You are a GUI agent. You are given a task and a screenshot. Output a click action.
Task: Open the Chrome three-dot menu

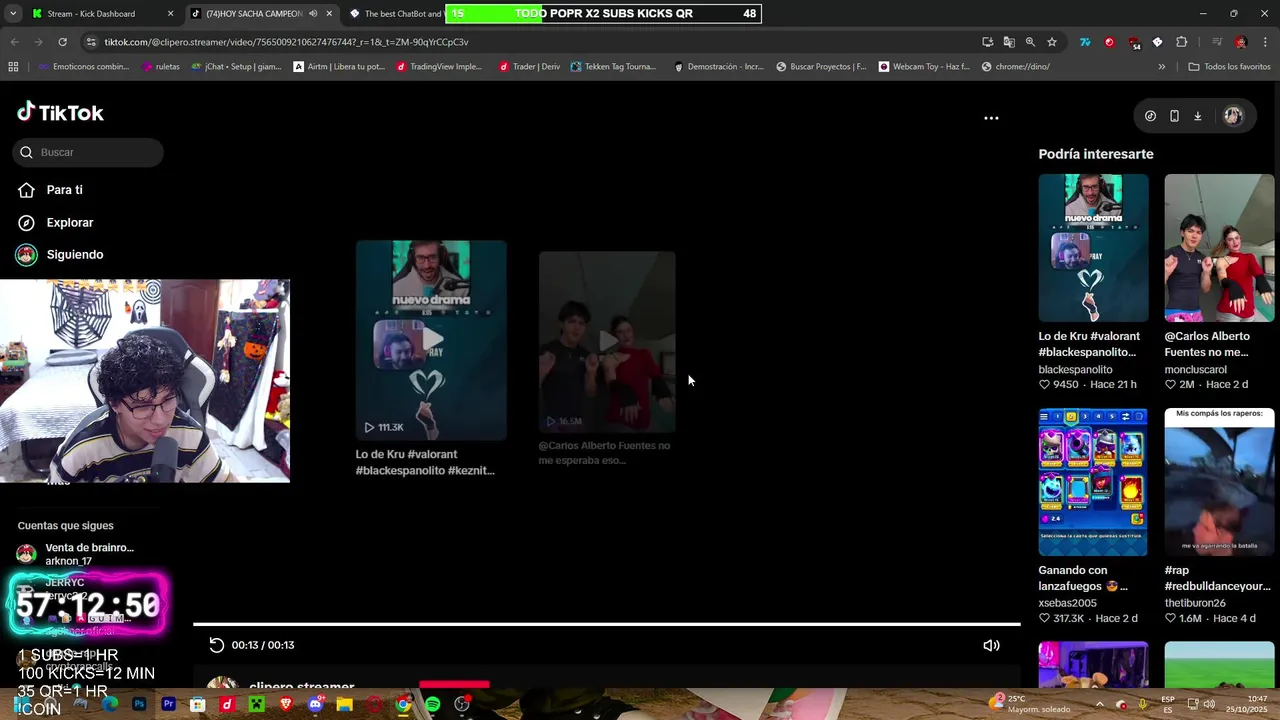(x=1265, y=42)
